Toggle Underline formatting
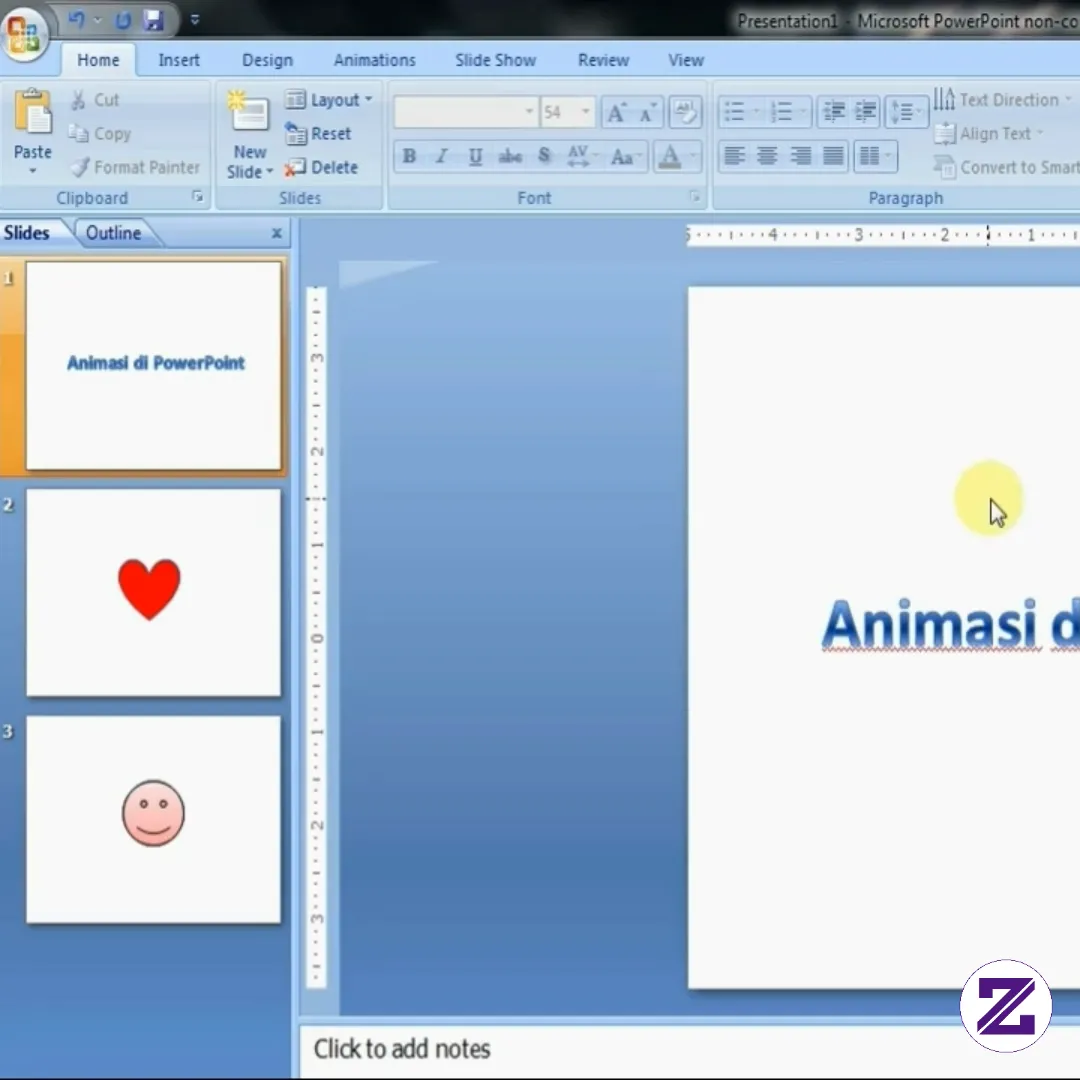The image size is (1080, 1080). (475, 156)
